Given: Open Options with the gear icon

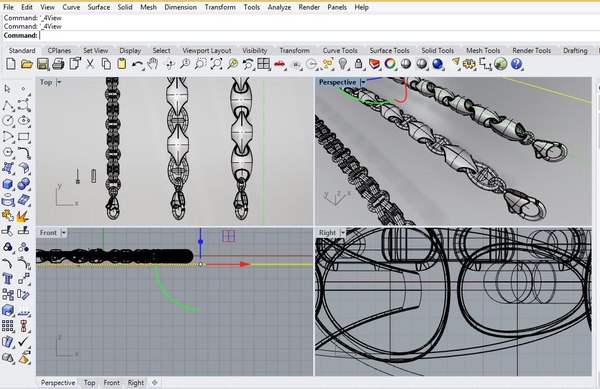Looking at the screenshot, I should (x=469, y=64).
